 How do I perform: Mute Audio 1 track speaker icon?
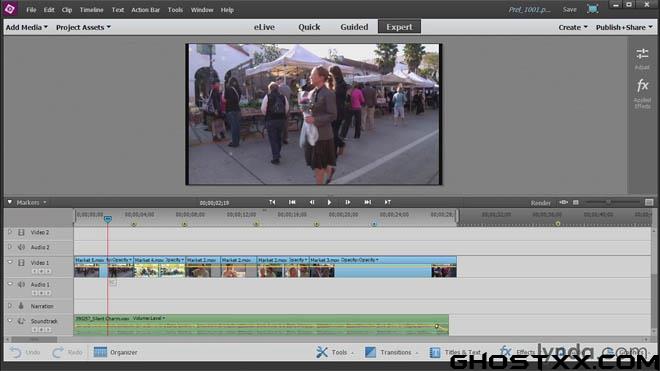pos(21,285)
